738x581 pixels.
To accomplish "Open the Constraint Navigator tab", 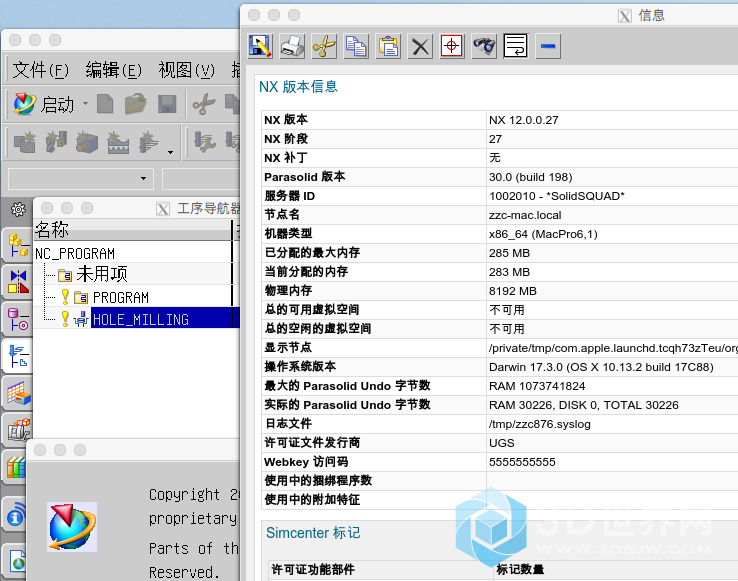I will 18,282.
